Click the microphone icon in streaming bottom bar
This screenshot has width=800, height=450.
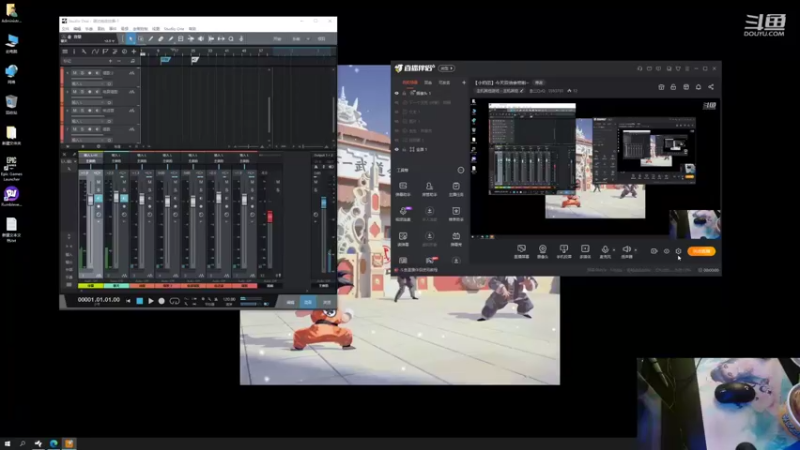pos(605,249)
